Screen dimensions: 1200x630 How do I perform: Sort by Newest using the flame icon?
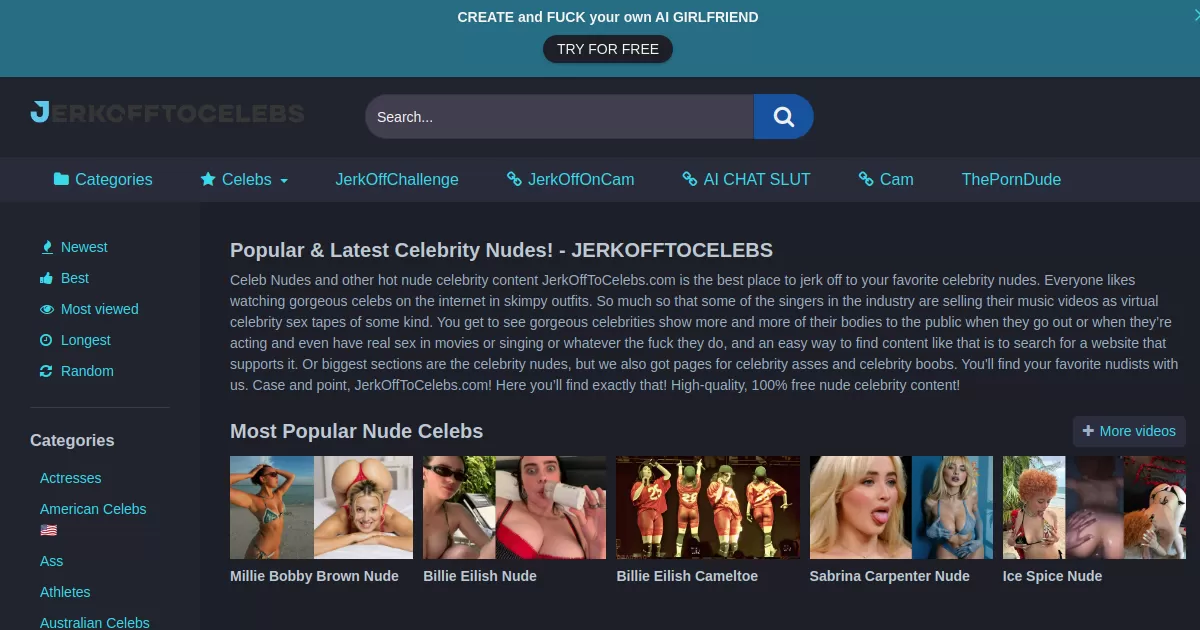point(74,247)
